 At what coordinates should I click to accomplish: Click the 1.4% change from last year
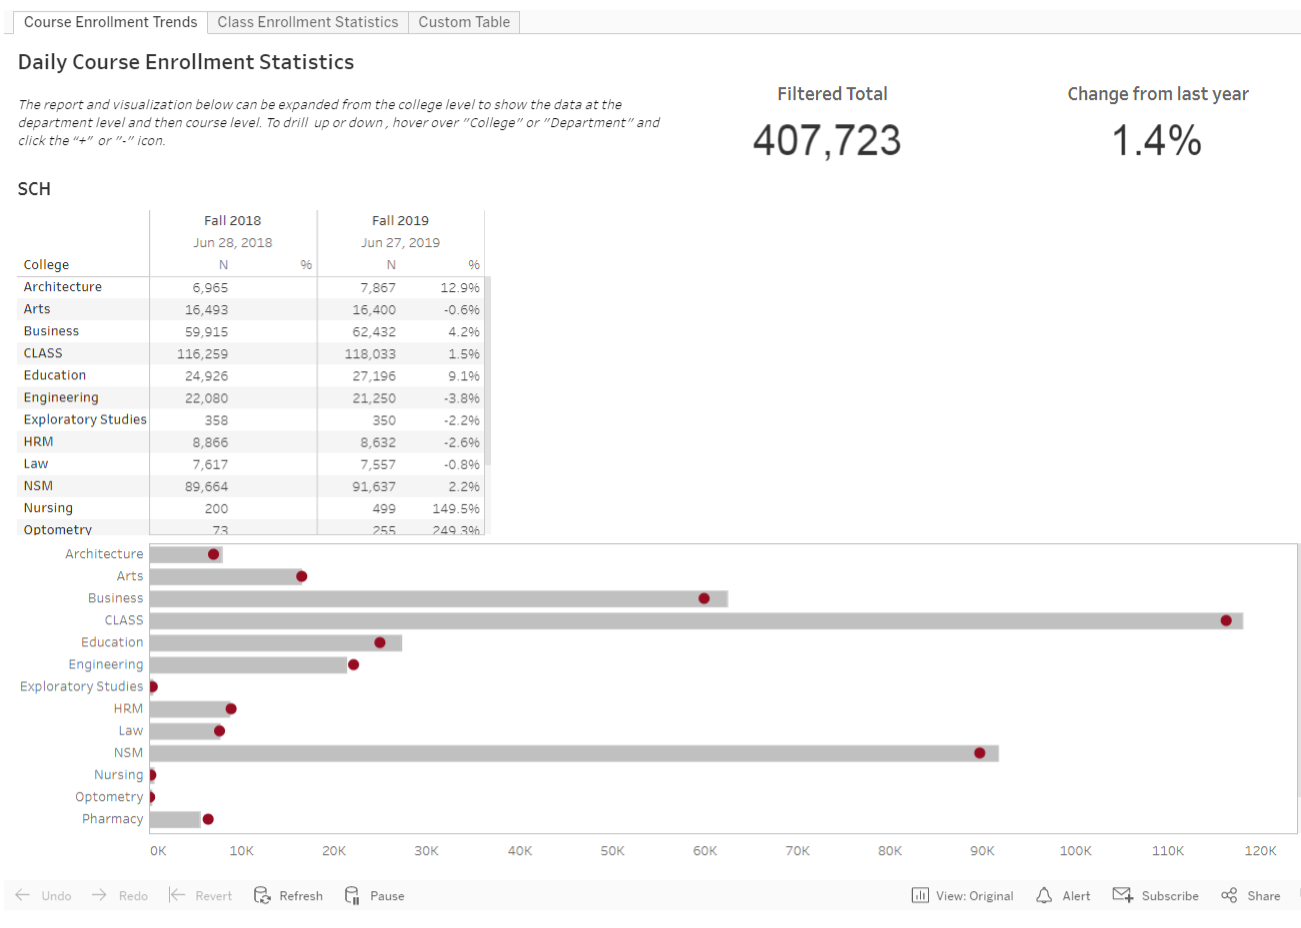[1157, 140]
